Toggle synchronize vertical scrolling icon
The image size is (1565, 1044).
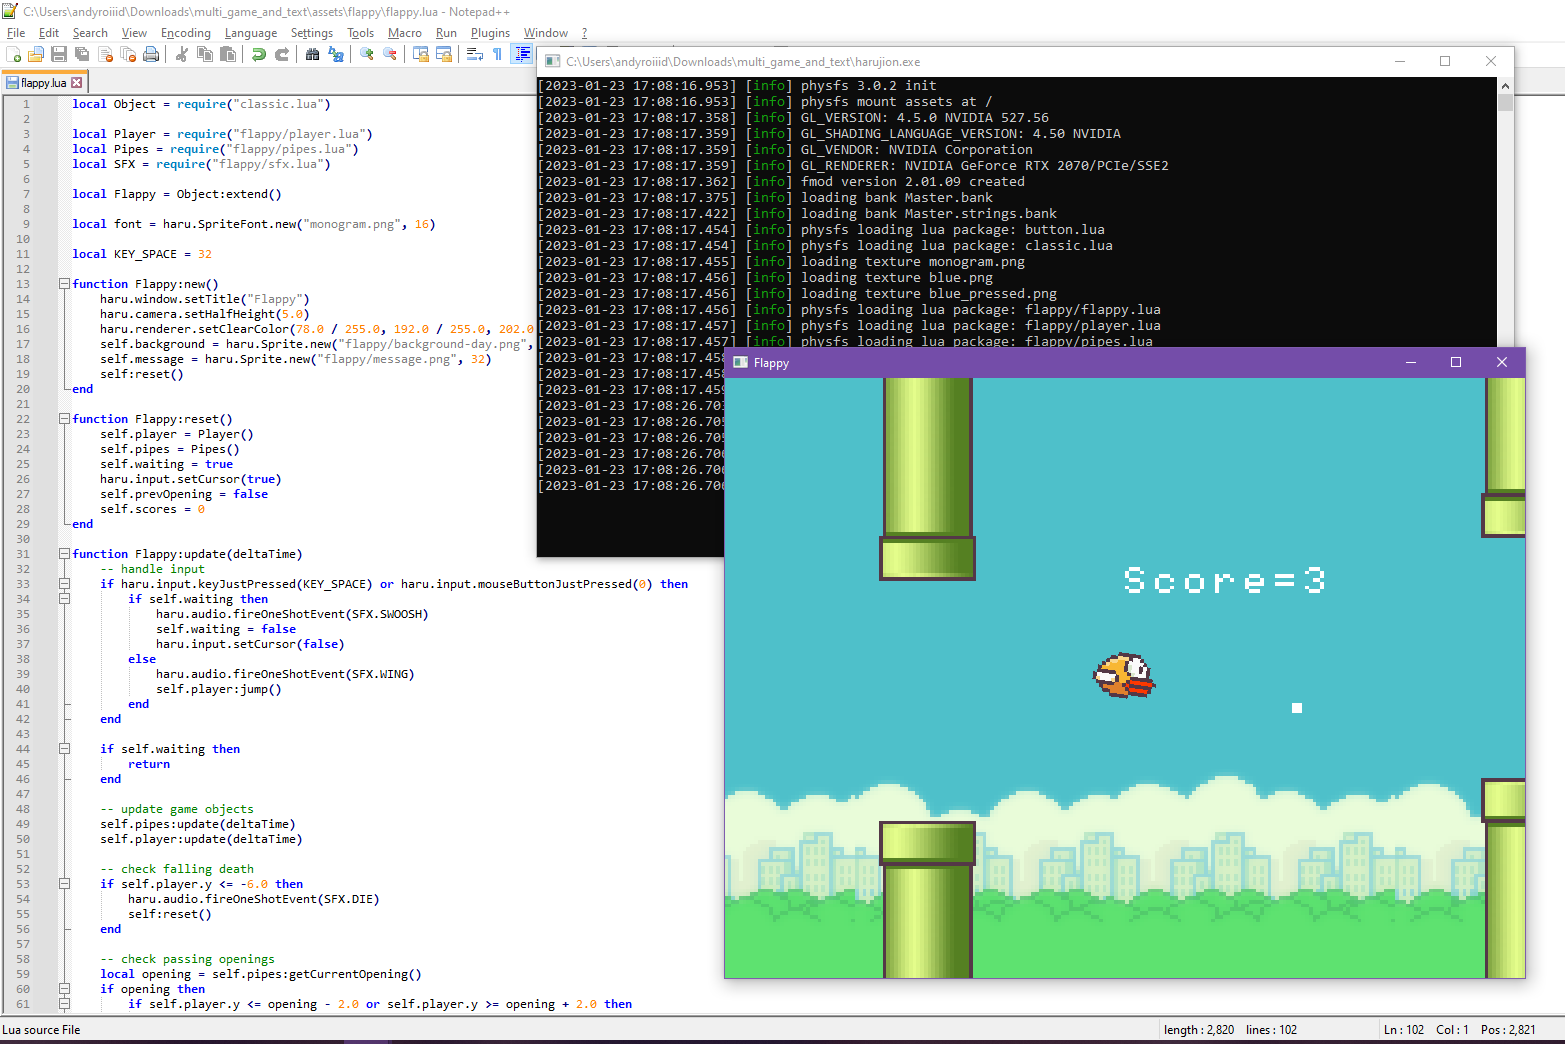pyautogui.click(x=421, y=54)
